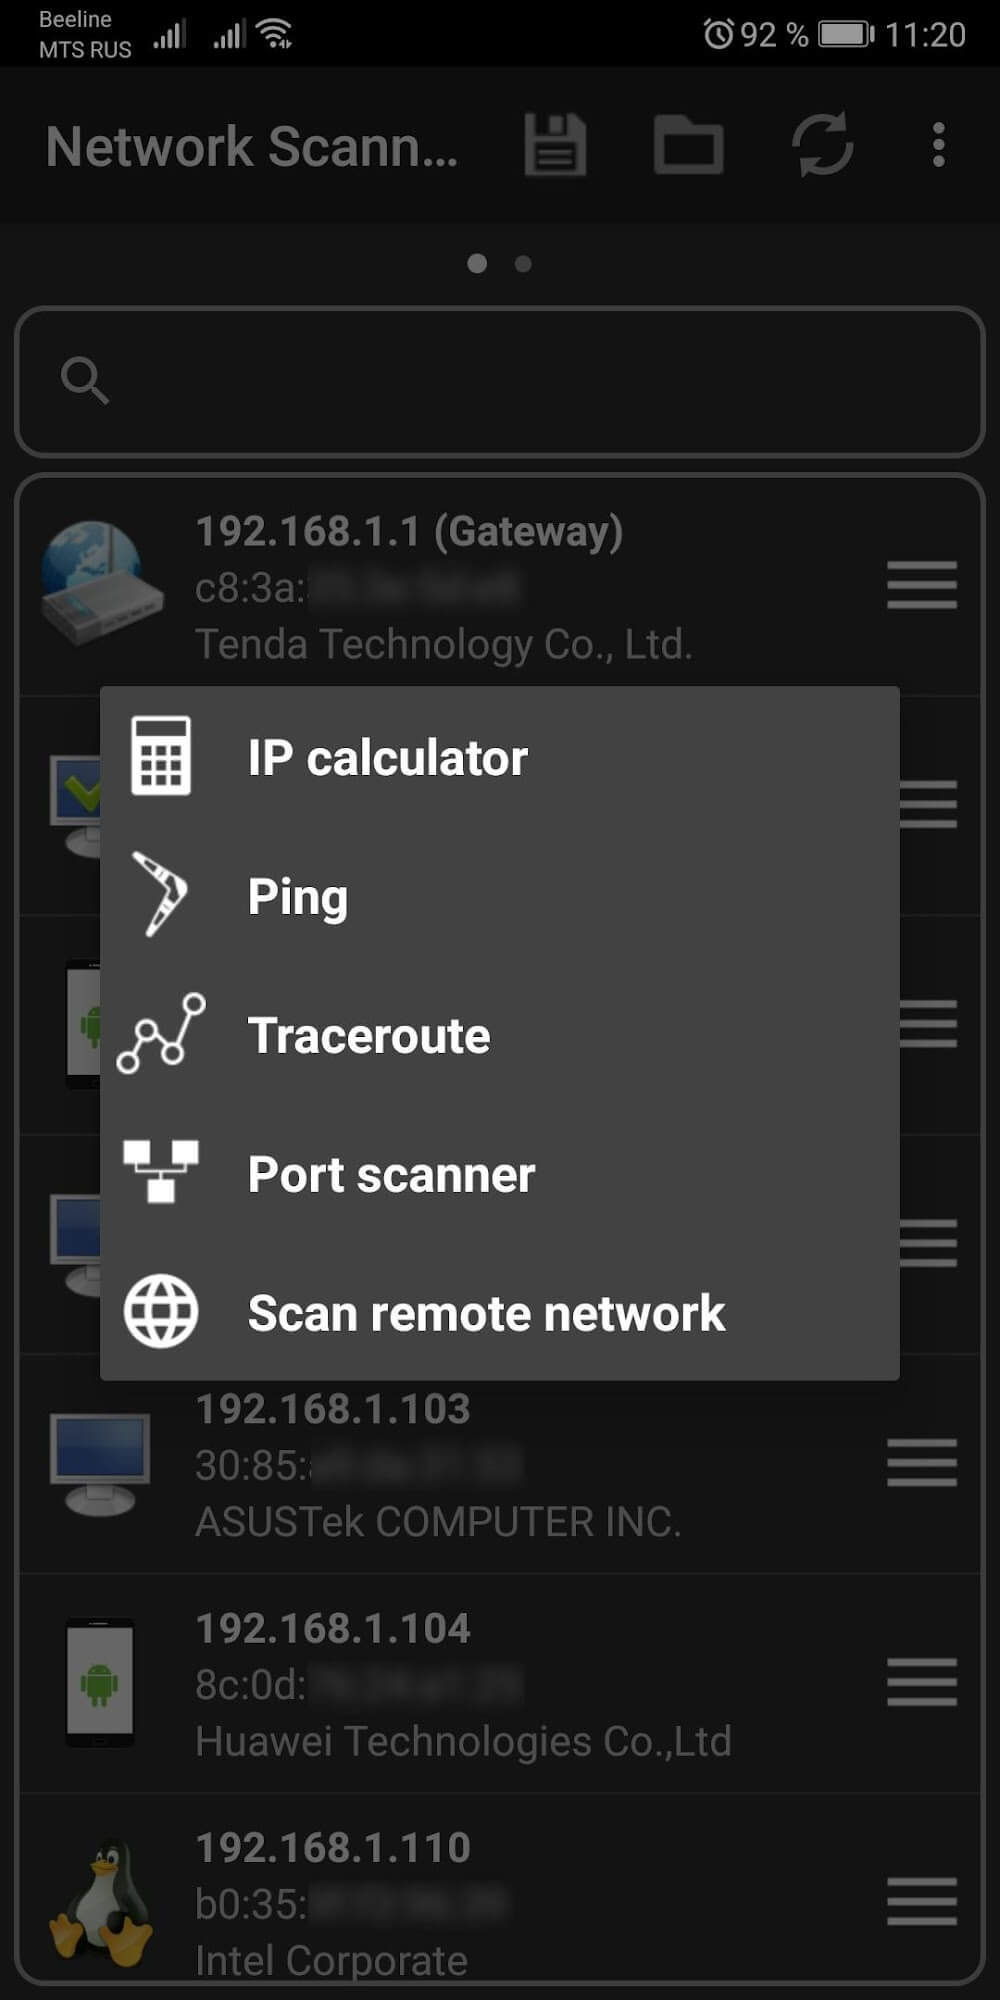Open the menu for Intel device 192.168.1.110
The height and width of the screenshot is (2000, 1000).
(x=921, y=1901)
